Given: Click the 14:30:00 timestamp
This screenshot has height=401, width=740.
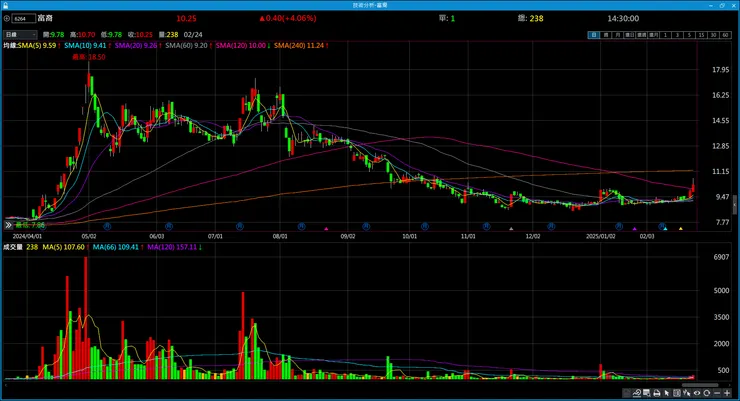Looking at the screenshot, I should pyautogui.click(x=623, y=18).
